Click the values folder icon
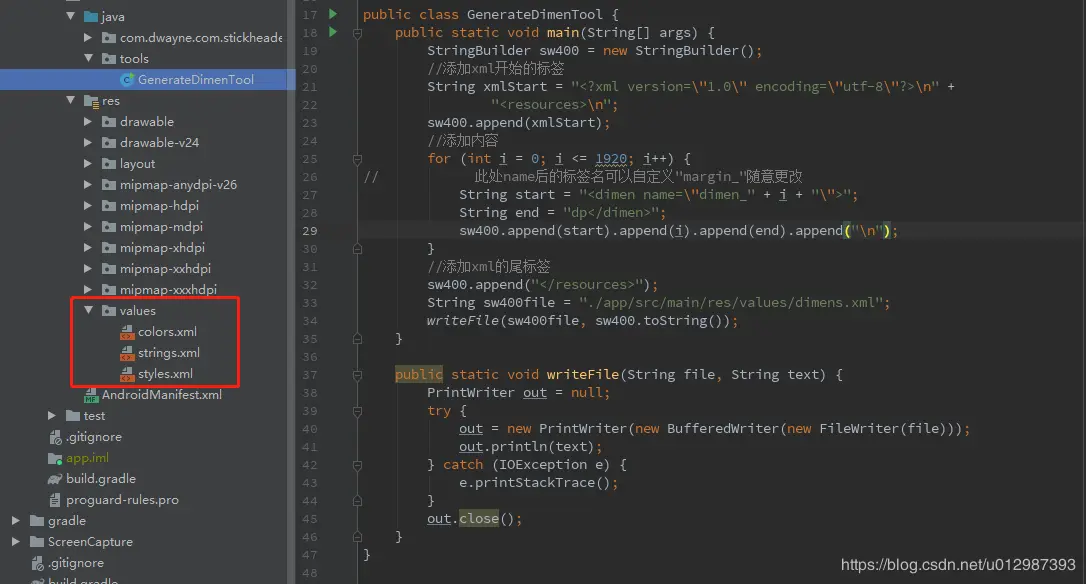Viewport: 1086px width, 584px height. [109, 311]
